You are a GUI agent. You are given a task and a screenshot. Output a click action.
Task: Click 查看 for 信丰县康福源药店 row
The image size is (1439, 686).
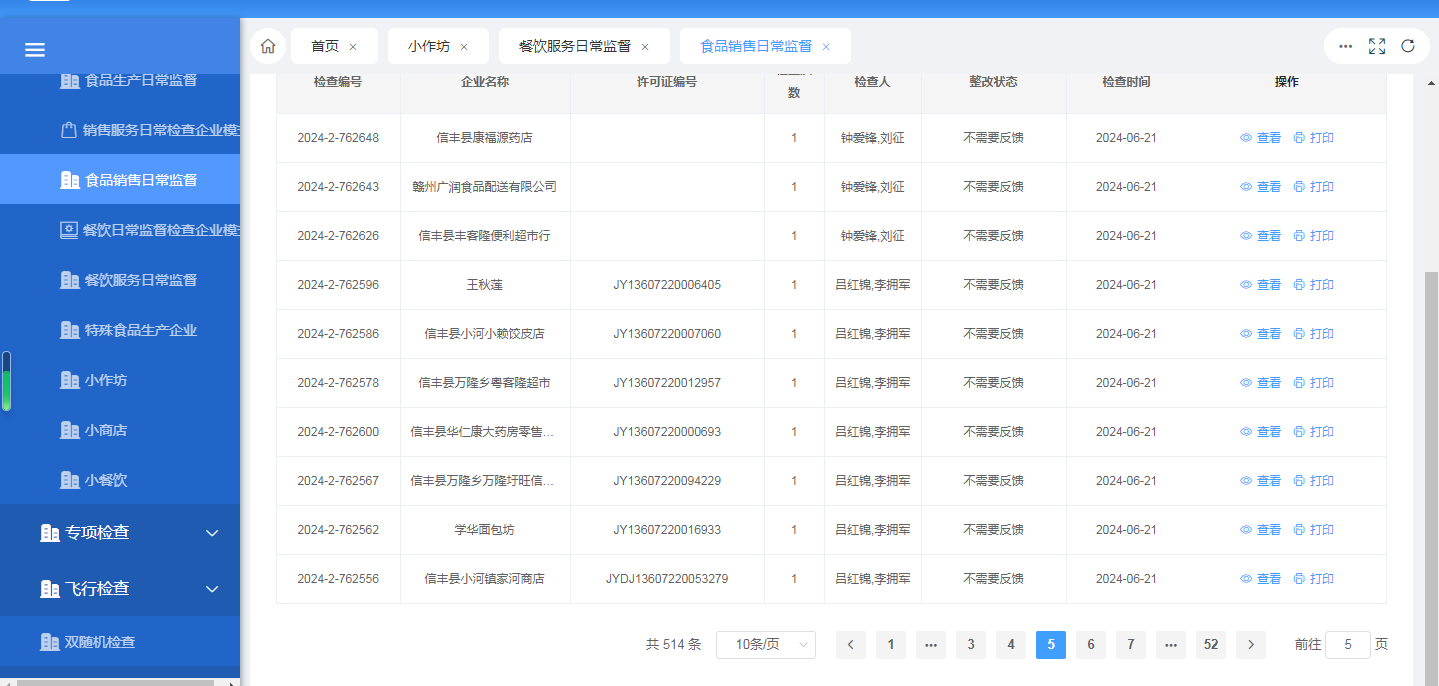pyautogui.click(x=1261, y=138)
